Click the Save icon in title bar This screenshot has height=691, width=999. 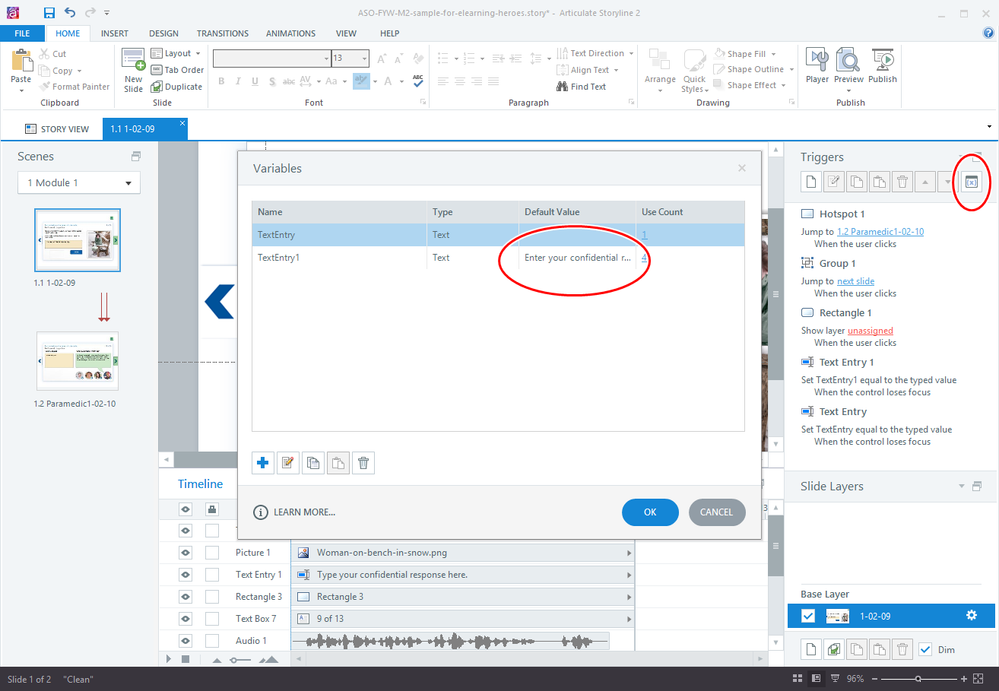tap(49, 13)
